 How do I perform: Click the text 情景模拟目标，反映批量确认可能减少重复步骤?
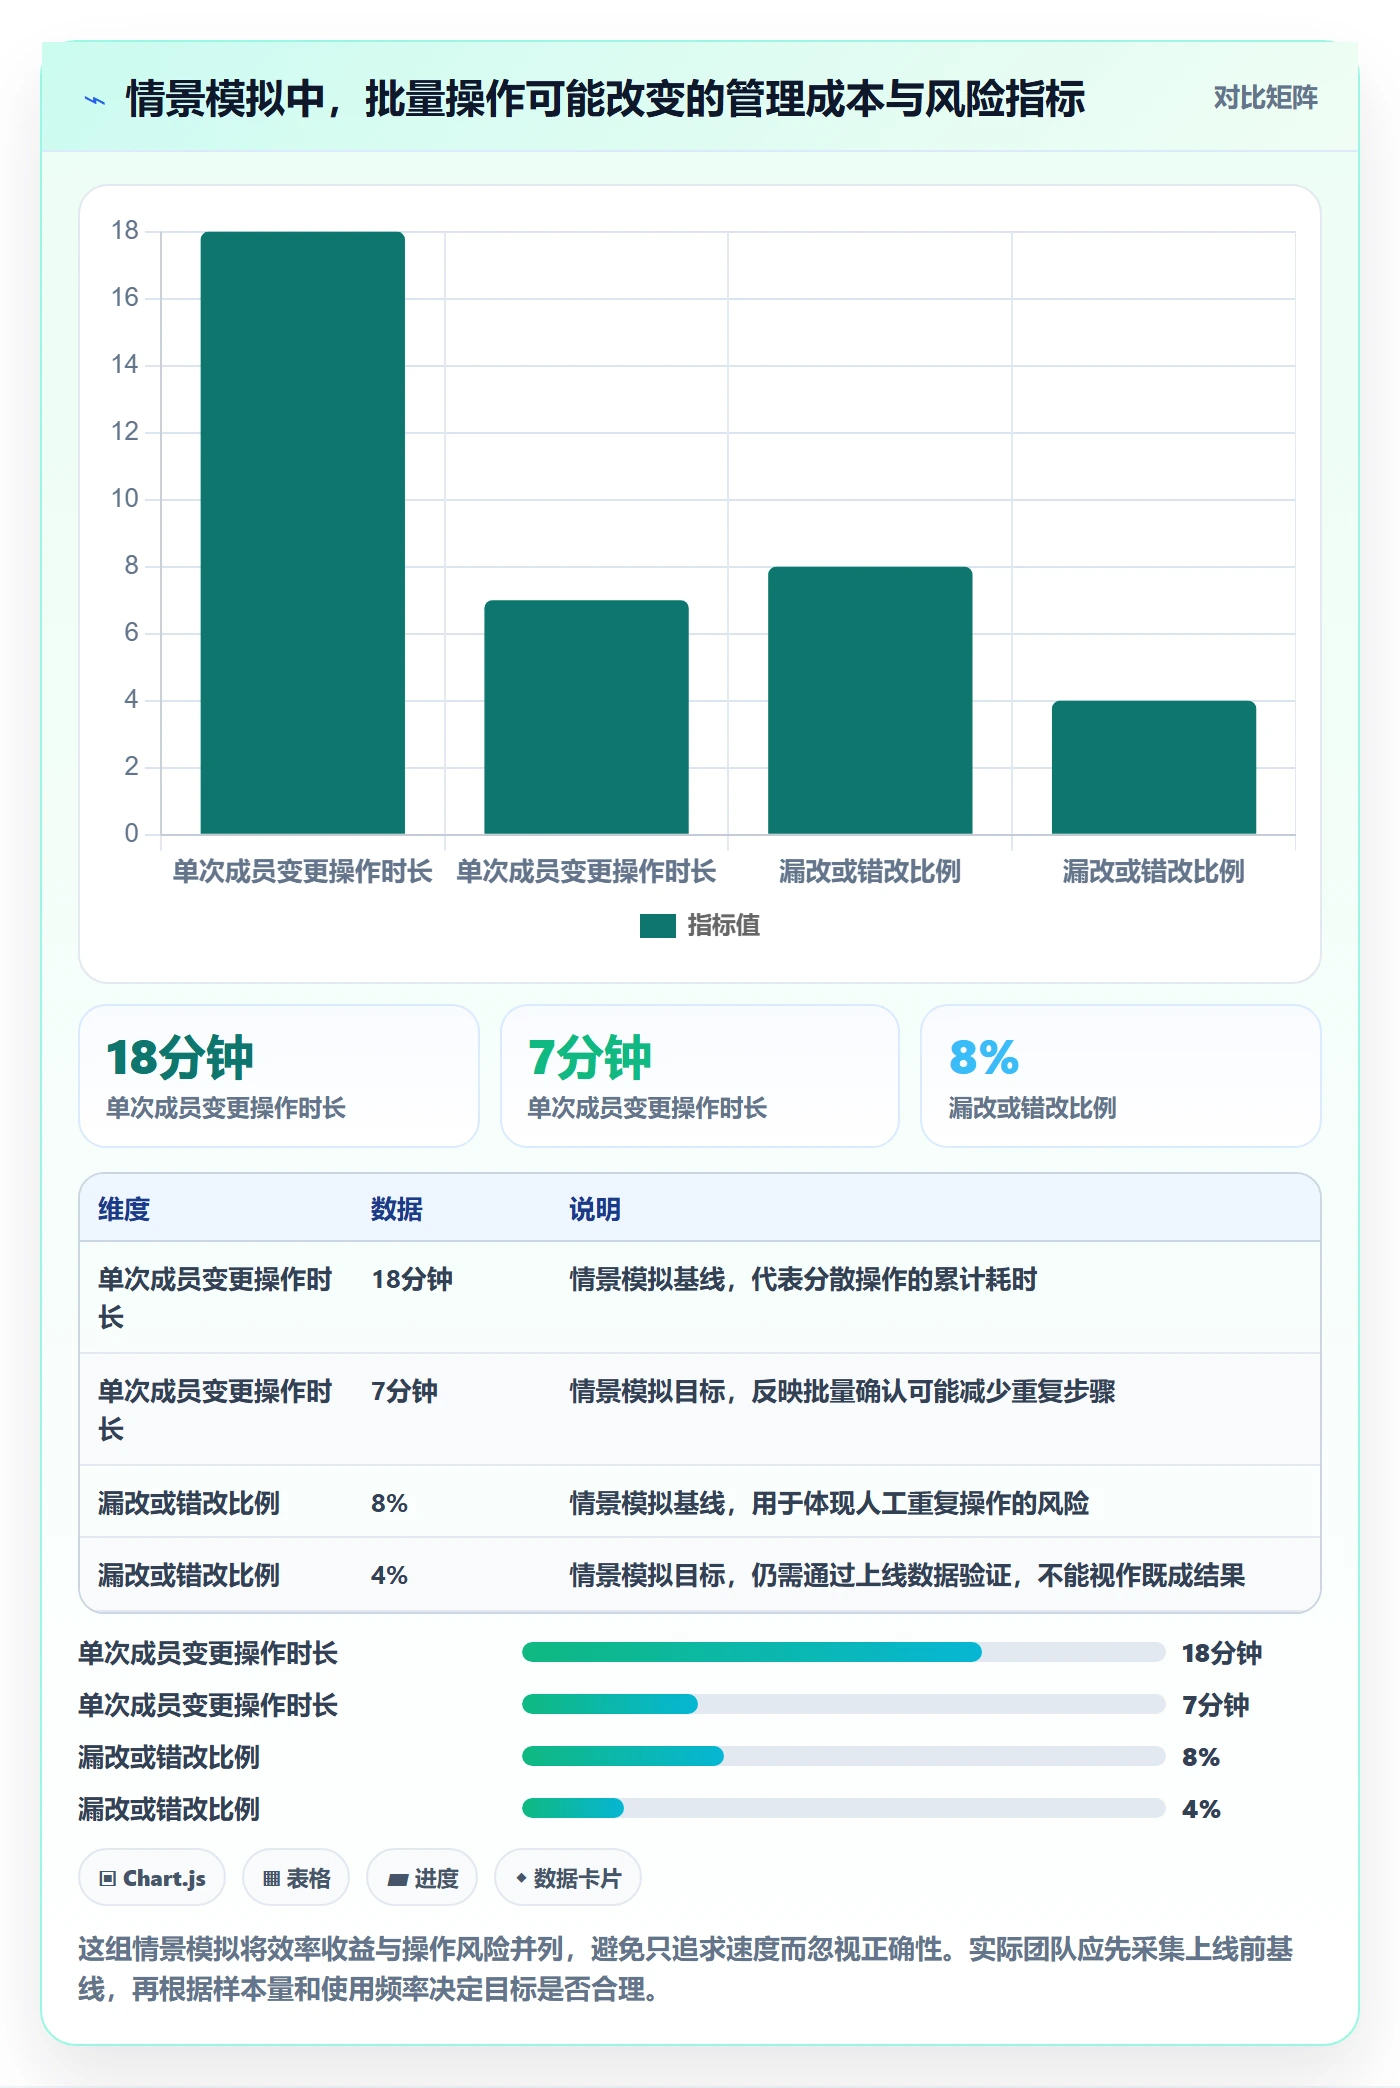pos(842,1392)
